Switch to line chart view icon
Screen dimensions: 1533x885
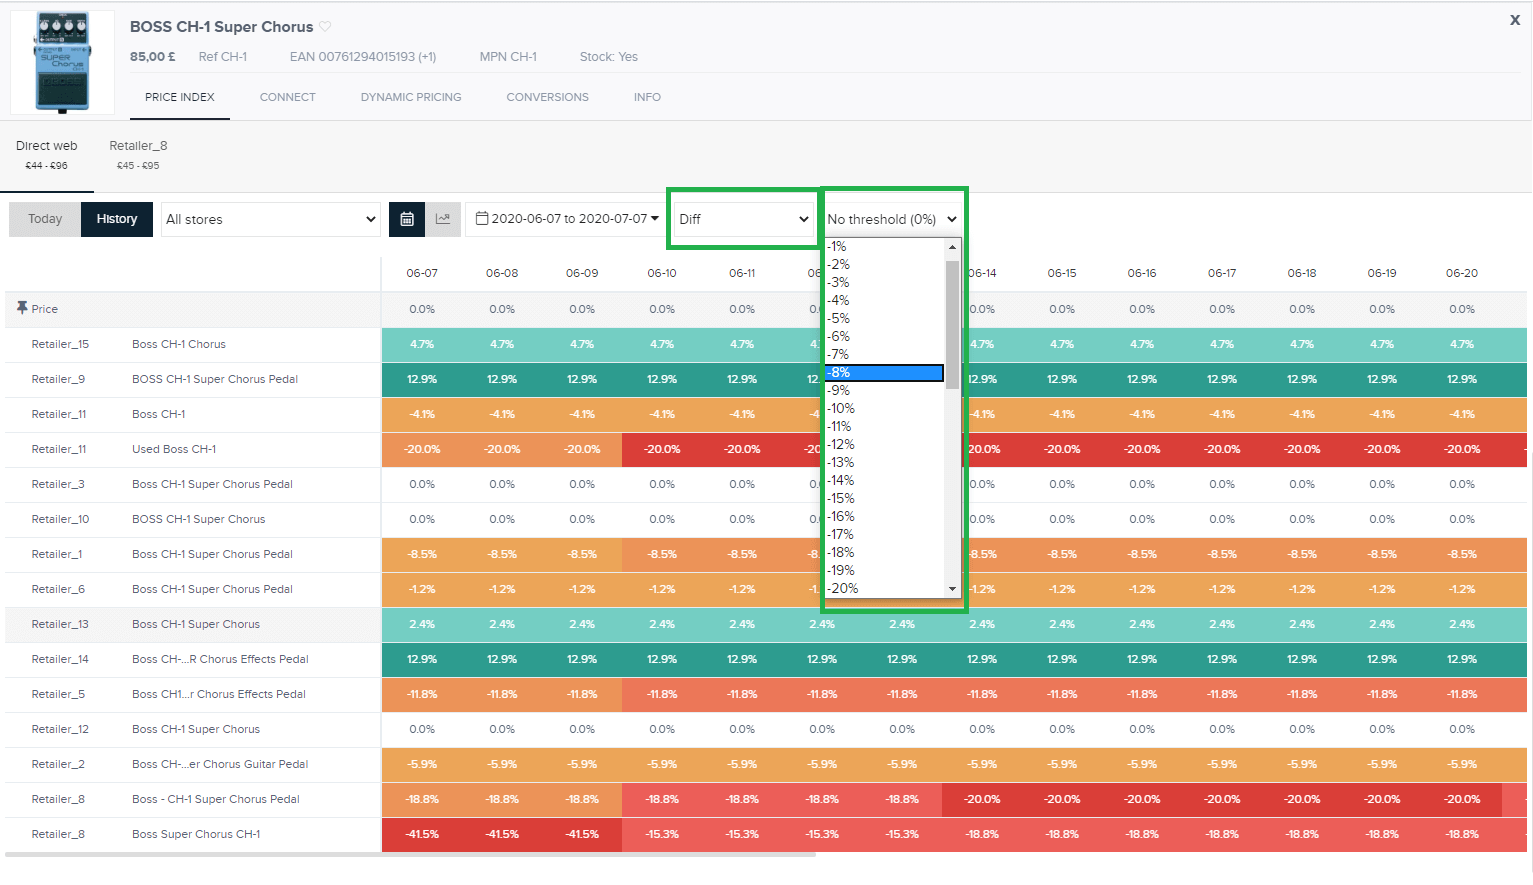point(443,219)
